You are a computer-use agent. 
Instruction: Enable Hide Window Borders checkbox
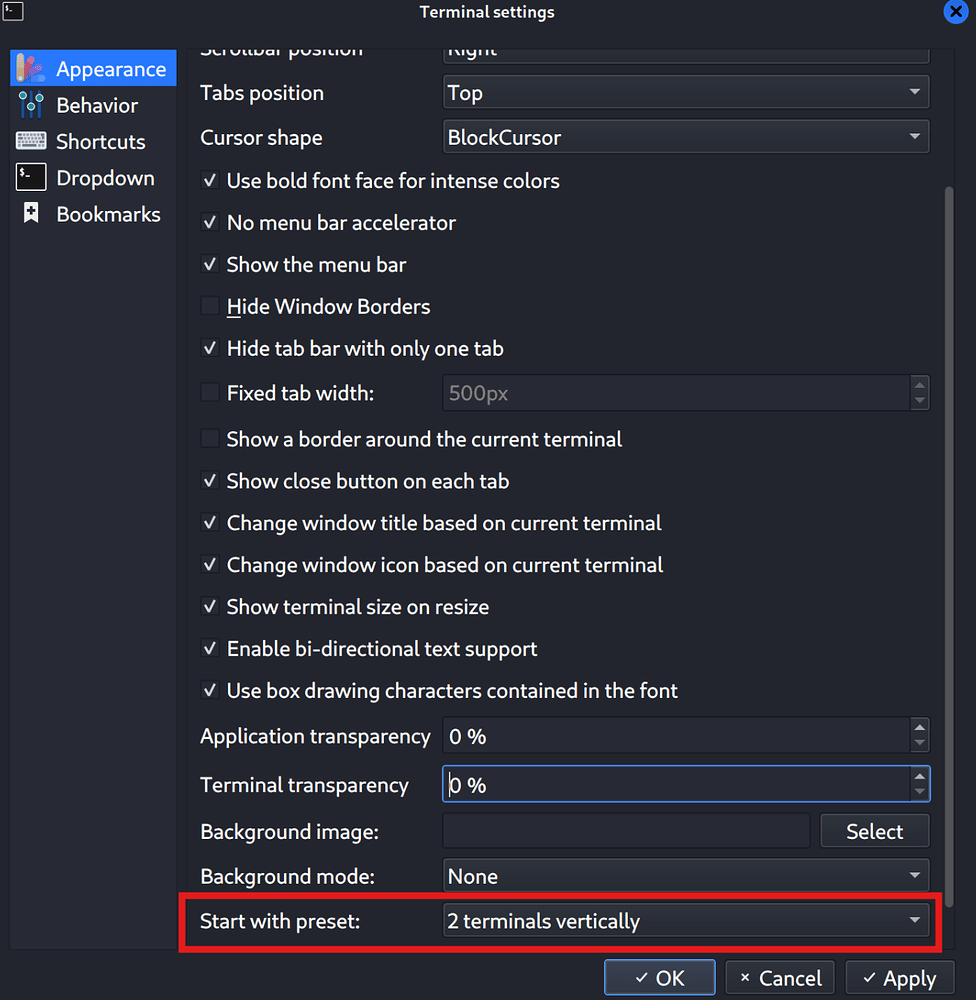[210, 307]
